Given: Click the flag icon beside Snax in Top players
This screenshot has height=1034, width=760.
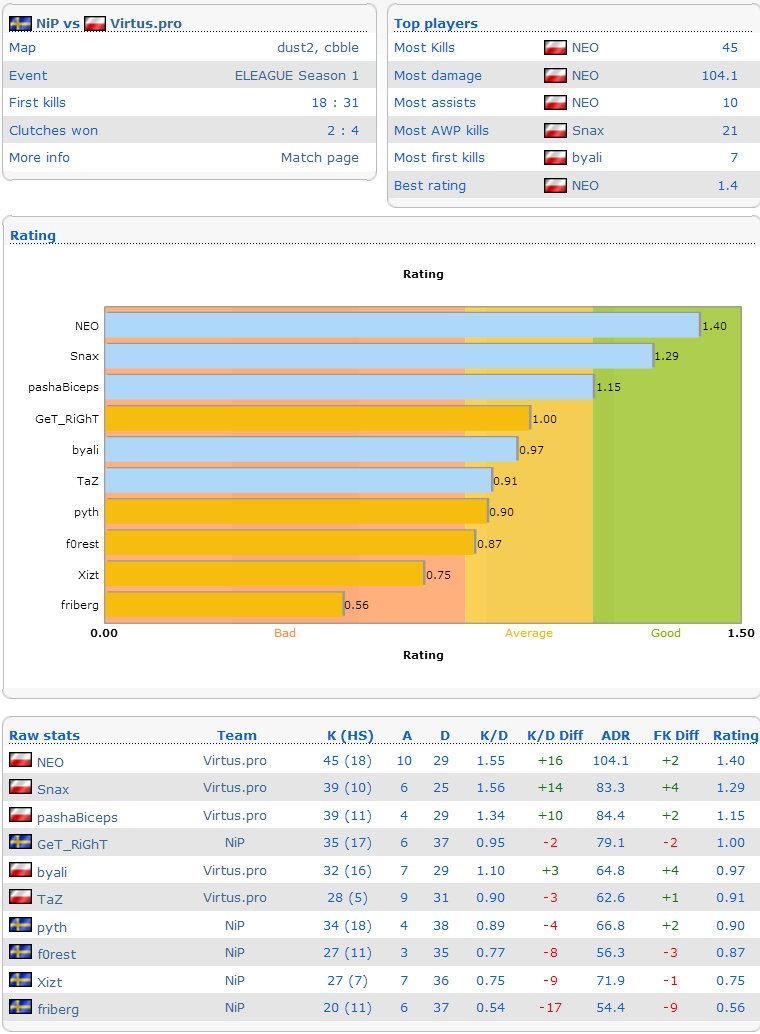Looking at the screenshot, I should [x=555, y=130].
